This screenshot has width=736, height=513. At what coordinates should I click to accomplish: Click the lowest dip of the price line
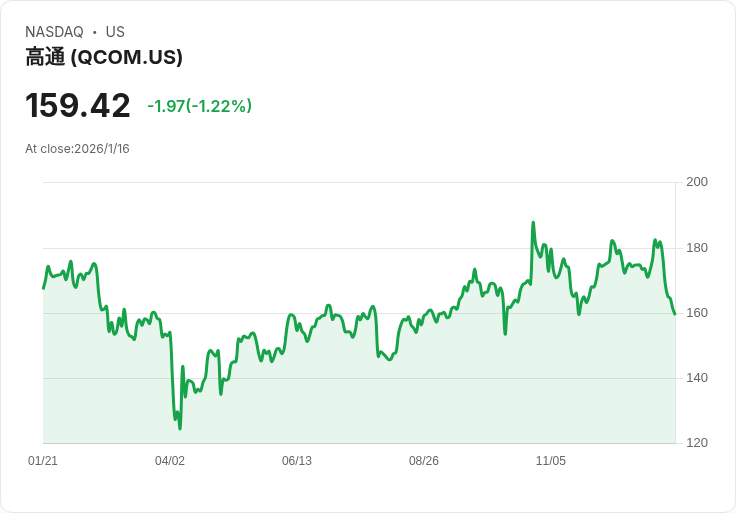click(x=180, y=429)
